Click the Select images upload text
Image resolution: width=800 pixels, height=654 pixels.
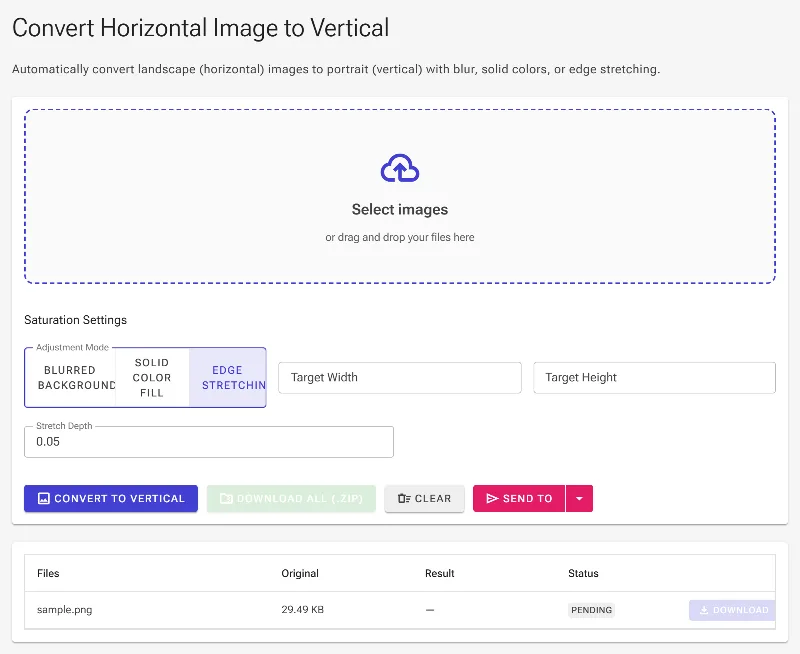(399, 210)
